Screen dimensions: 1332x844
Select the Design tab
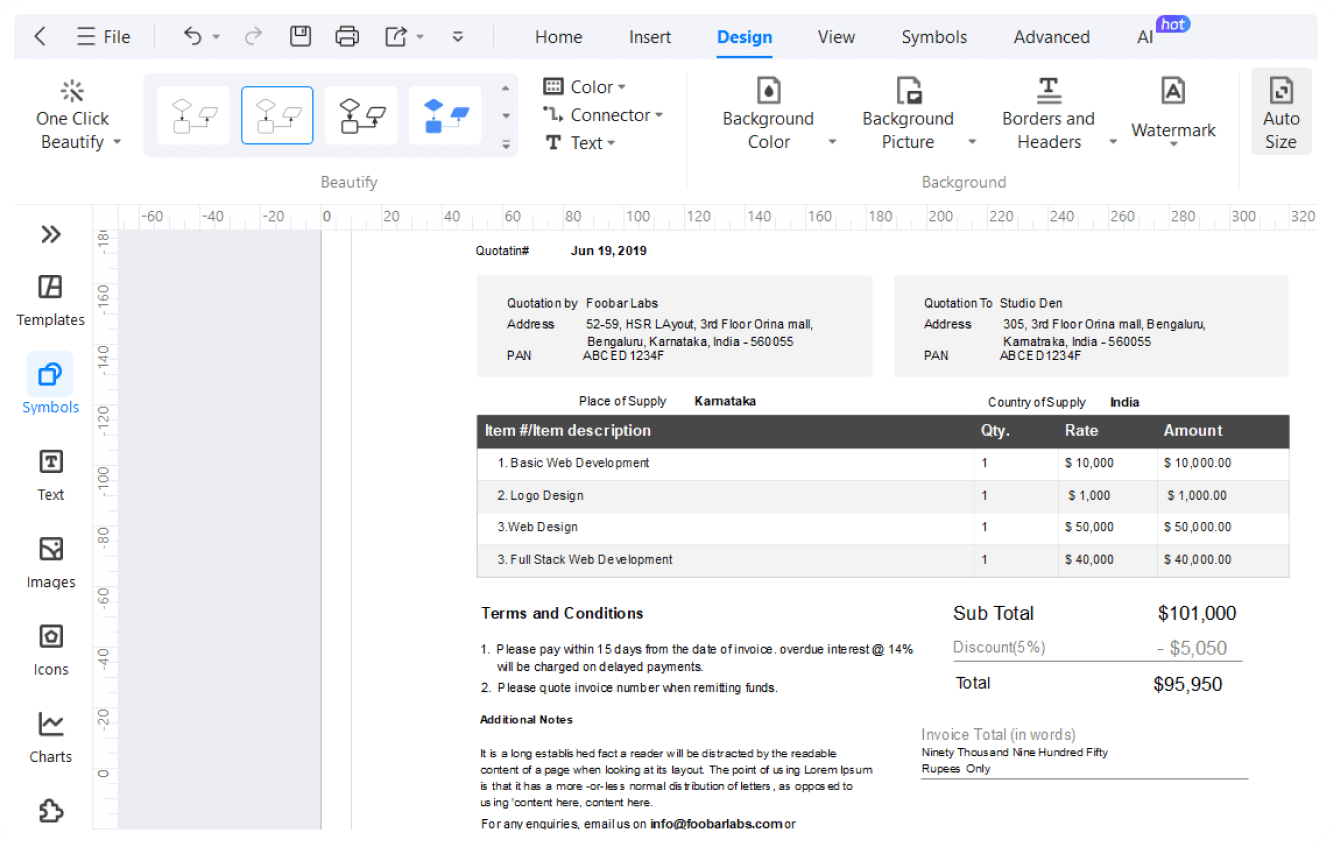(744, 37)
